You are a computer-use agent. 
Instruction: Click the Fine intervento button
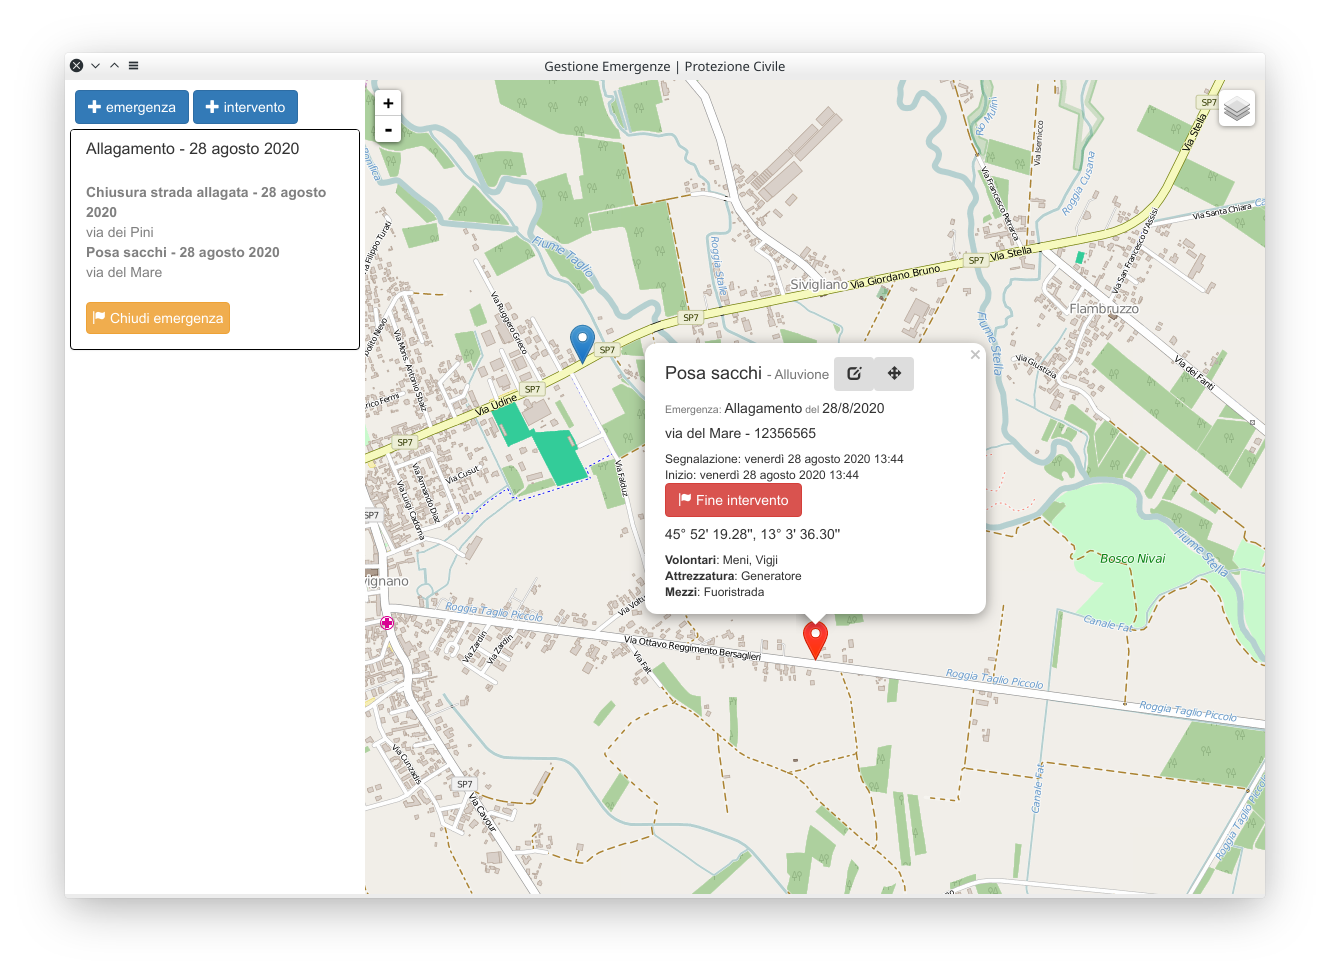(x=733, y=500)
